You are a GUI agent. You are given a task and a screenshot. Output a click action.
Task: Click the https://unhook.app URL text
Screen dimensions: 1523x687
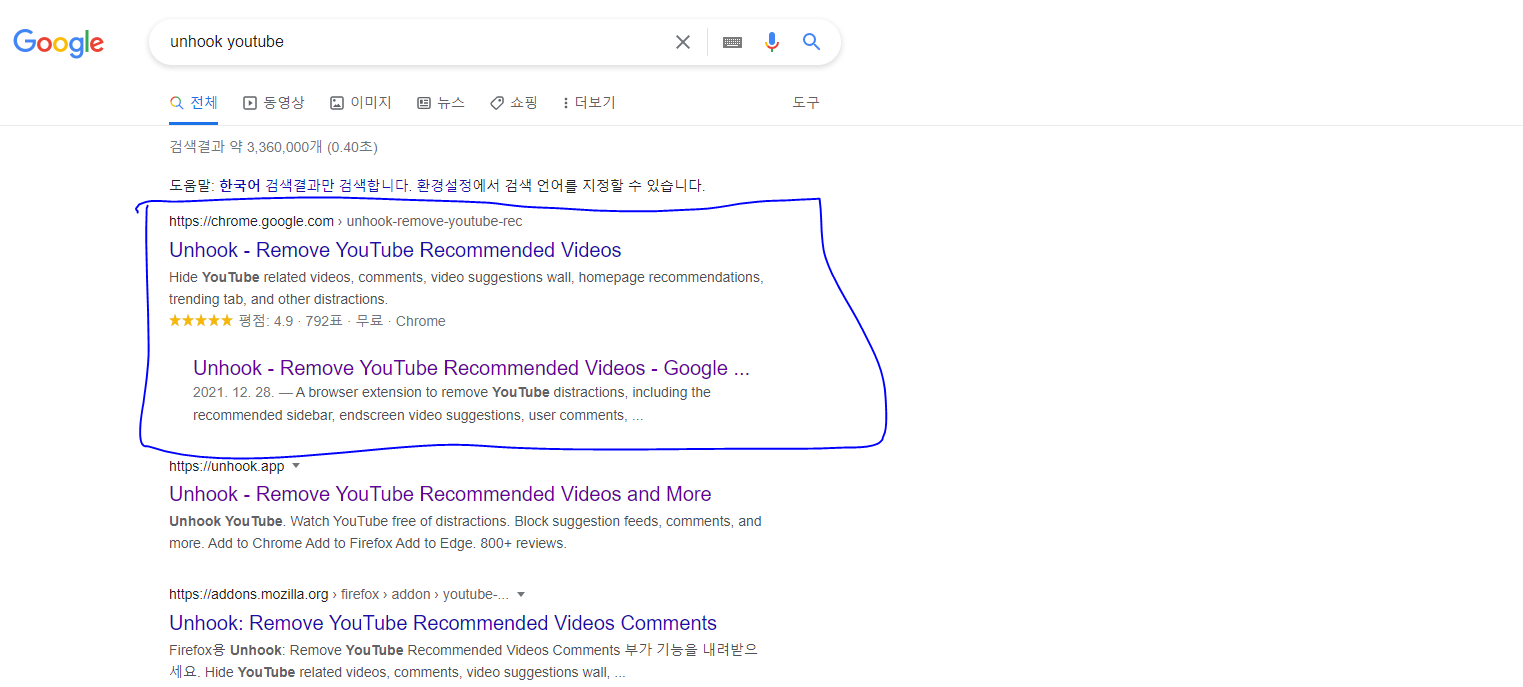[226, 466]
